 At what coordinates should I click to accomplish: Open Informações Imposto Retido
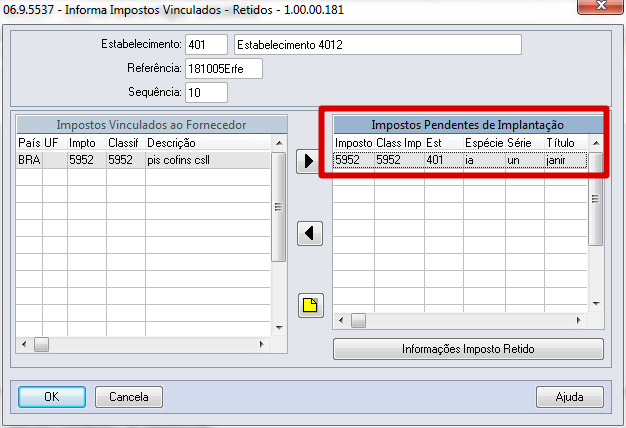[468, 349]
